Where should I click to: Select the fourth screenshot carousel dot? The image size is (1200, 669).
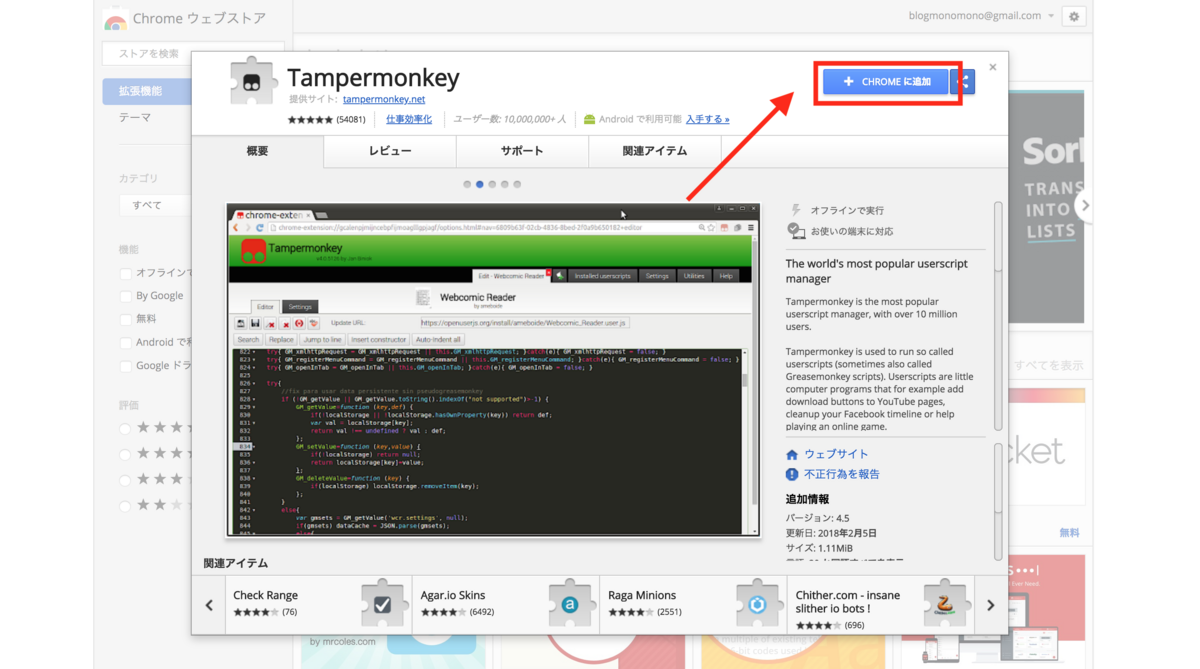click(505, 184)
